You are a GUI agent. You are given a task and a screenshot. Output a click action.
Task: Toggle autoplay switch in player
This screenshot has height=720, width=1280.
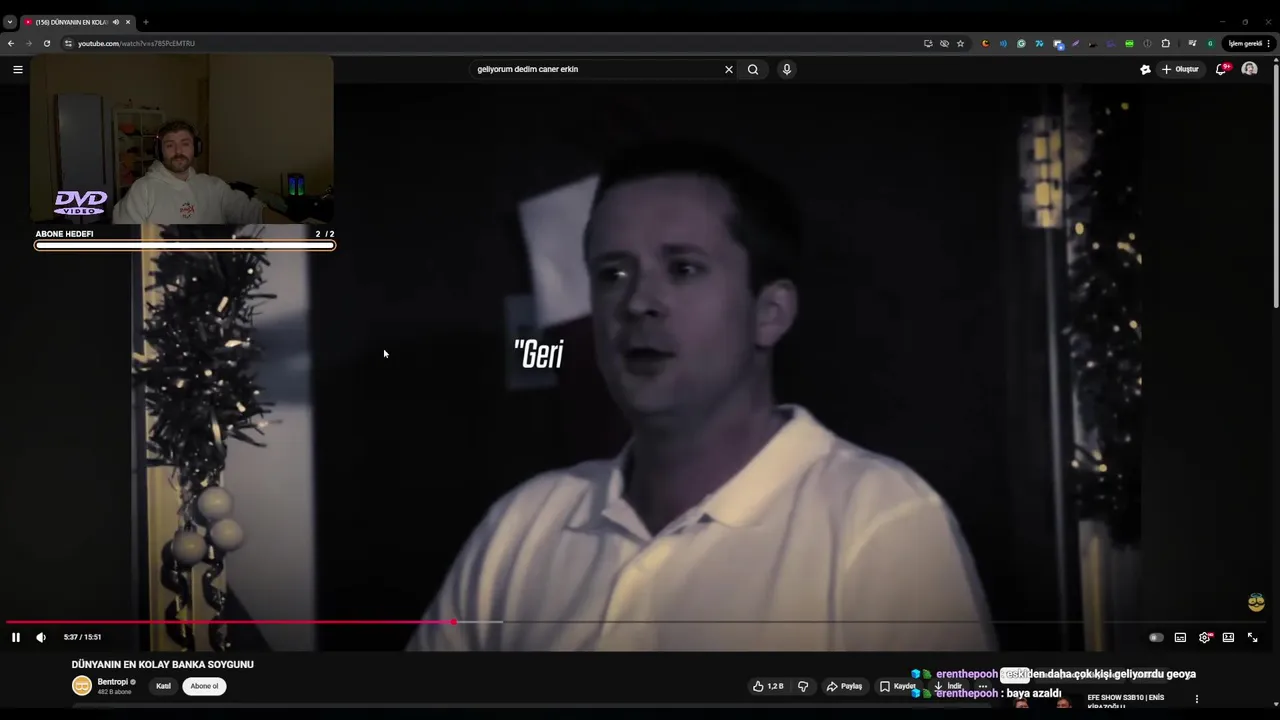point(1156,637)
